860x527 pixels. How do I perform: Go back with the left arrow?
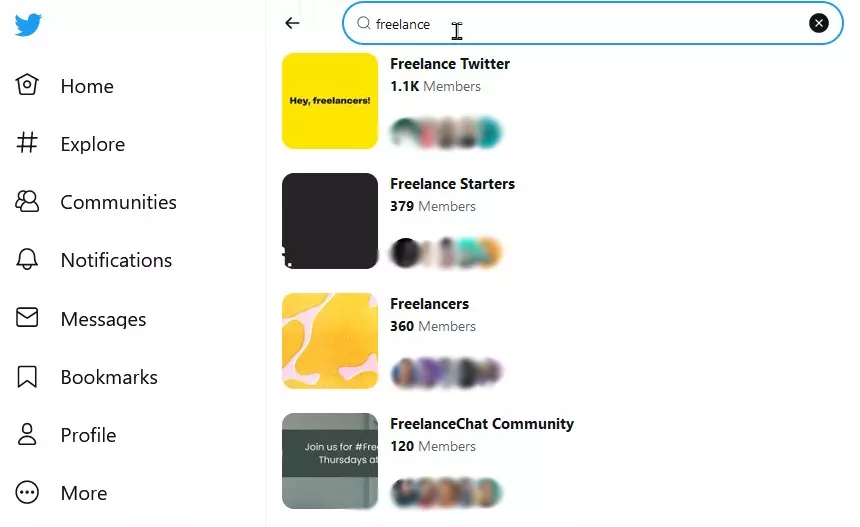point(292,23)
